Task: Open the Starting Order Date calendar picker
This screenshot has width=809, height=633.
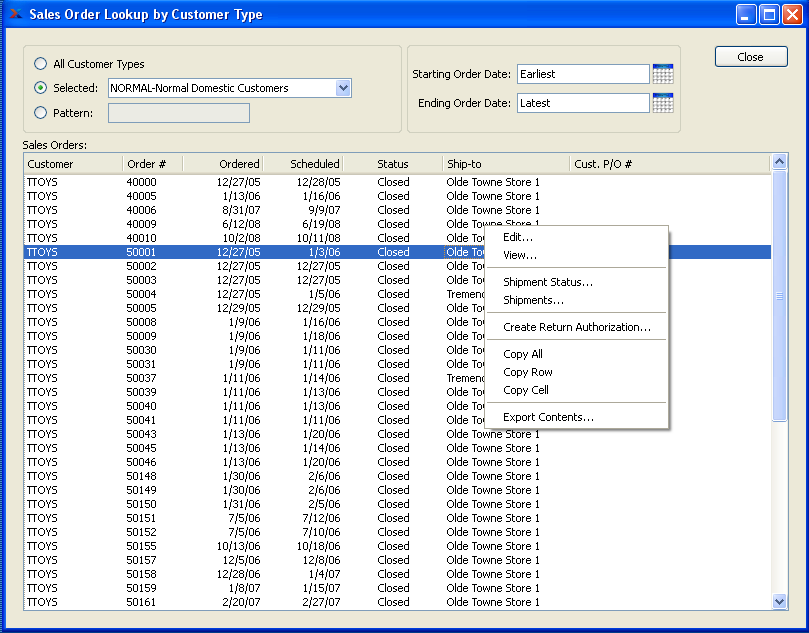Action: click(x=662, y=74)
